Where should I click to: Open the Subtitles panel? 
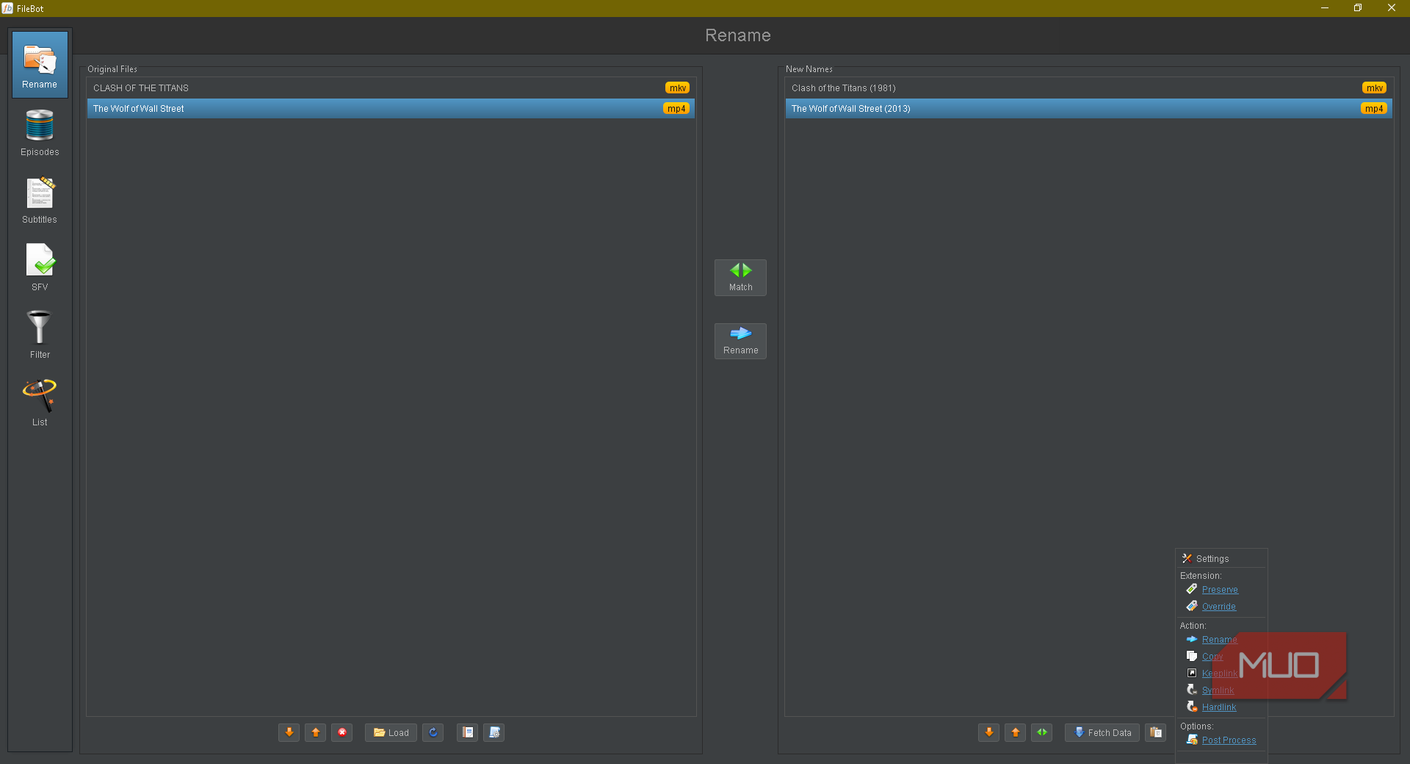[40, 199]
